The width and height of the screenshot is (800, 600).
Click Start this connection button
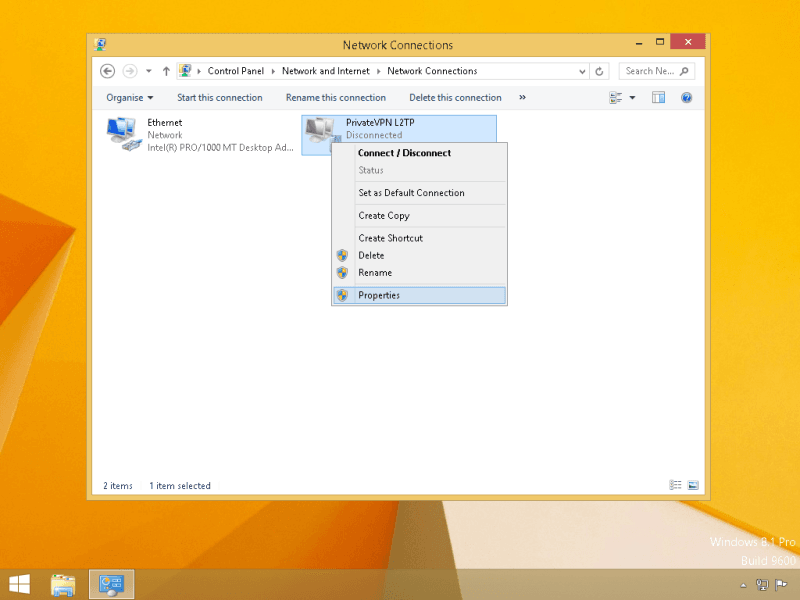point(219,98)
